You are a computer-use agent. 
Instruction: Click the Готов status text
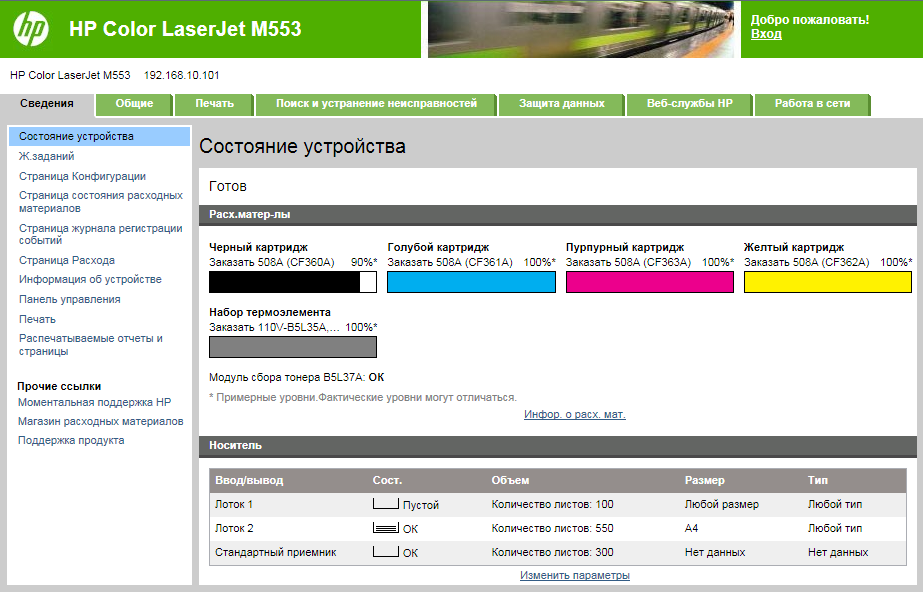(x=228, y=187)
